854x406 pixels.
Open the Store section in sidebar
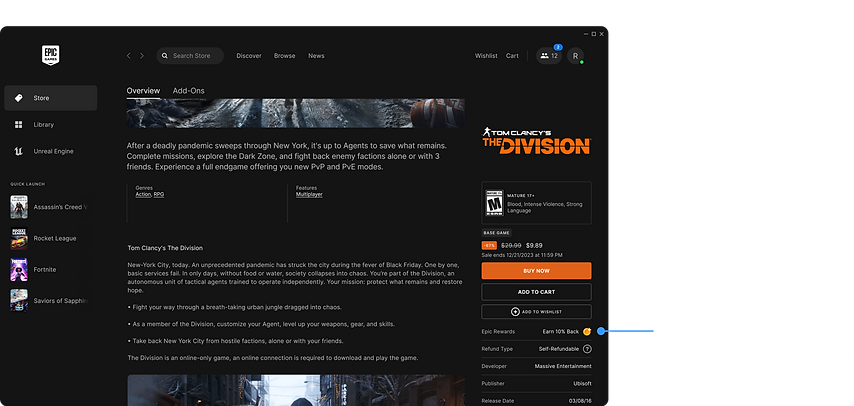pyautogui.click(x=51, y=98)
